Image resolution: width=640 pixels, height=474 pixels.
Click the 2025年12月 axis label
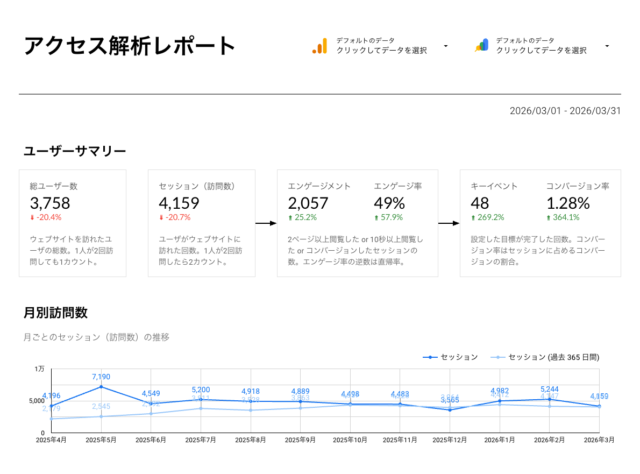tap(449, 440)
